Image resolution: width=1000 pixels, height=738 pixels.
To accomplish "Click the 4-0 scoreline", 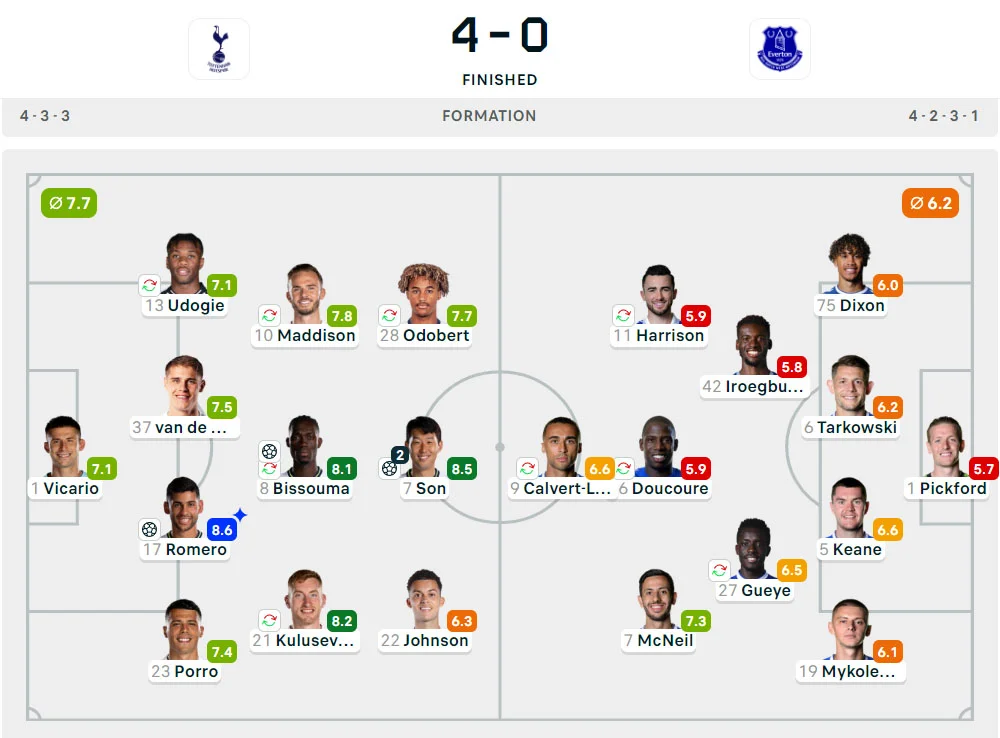I will tap(499, 35).
